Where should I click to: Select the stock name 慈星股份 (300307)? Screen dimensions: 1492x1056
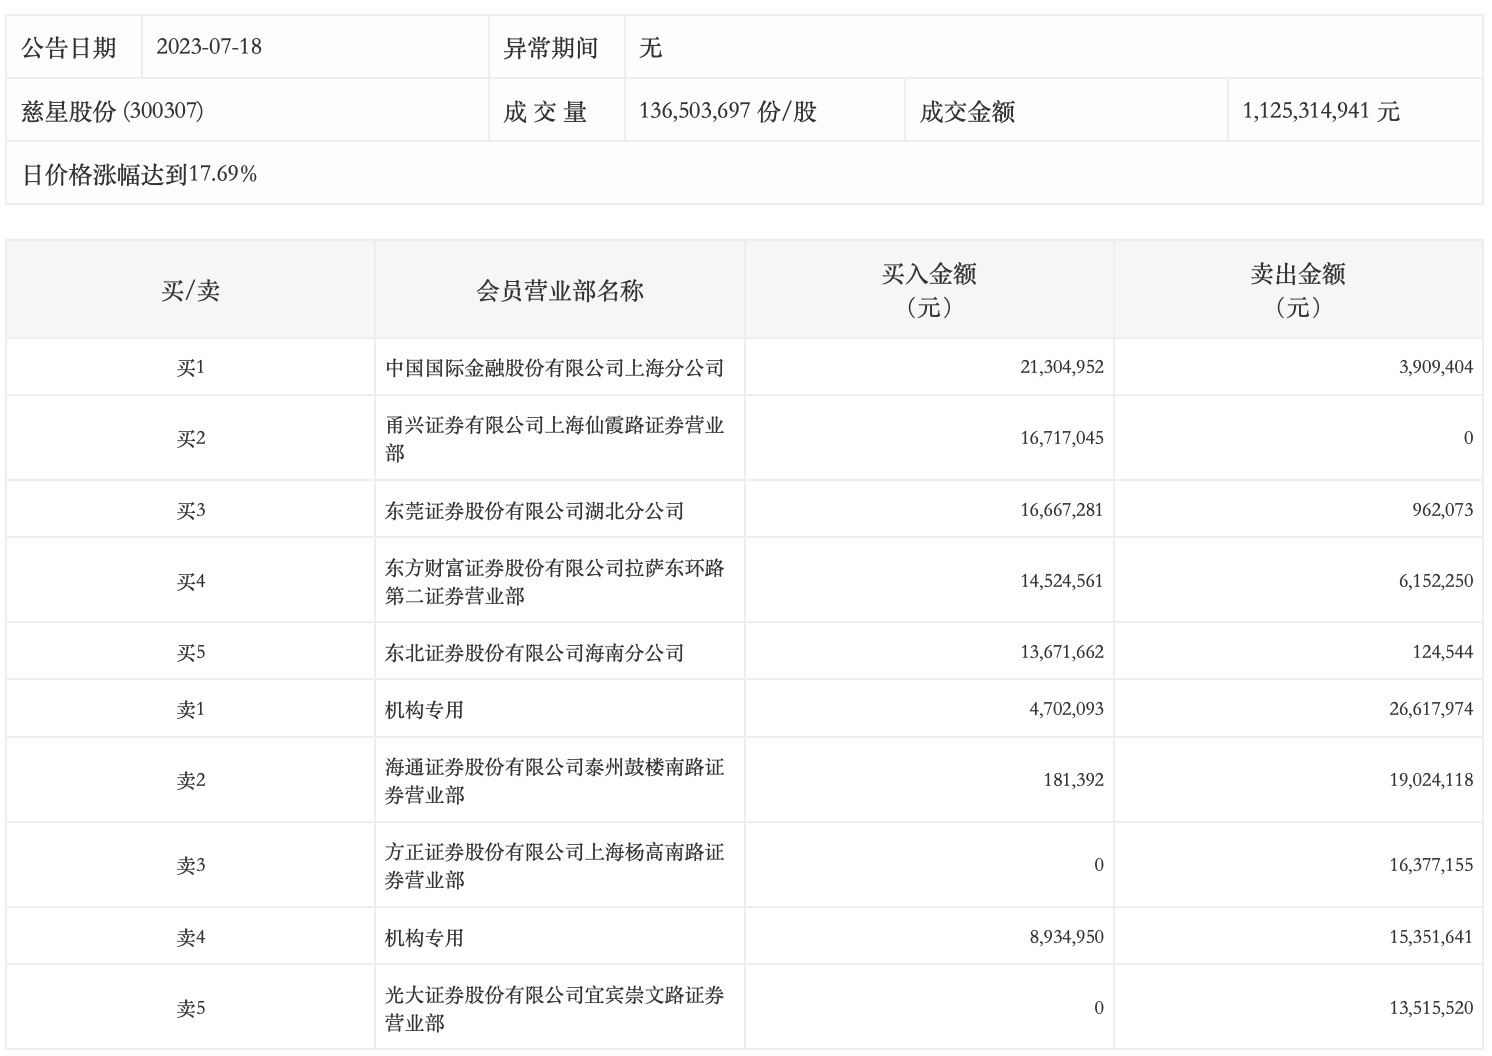[112, 111]
